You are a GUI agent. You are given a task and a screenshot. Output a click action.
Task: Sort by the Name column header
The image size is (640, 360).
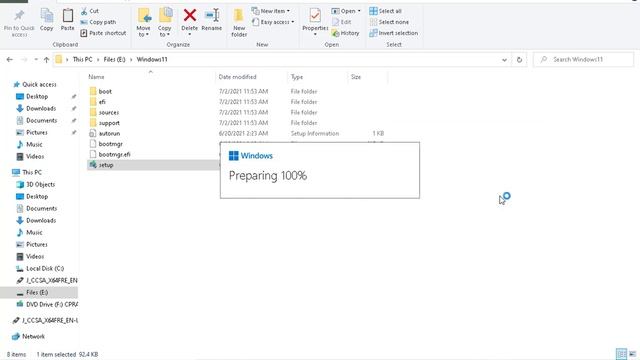(x=96, y=77)
